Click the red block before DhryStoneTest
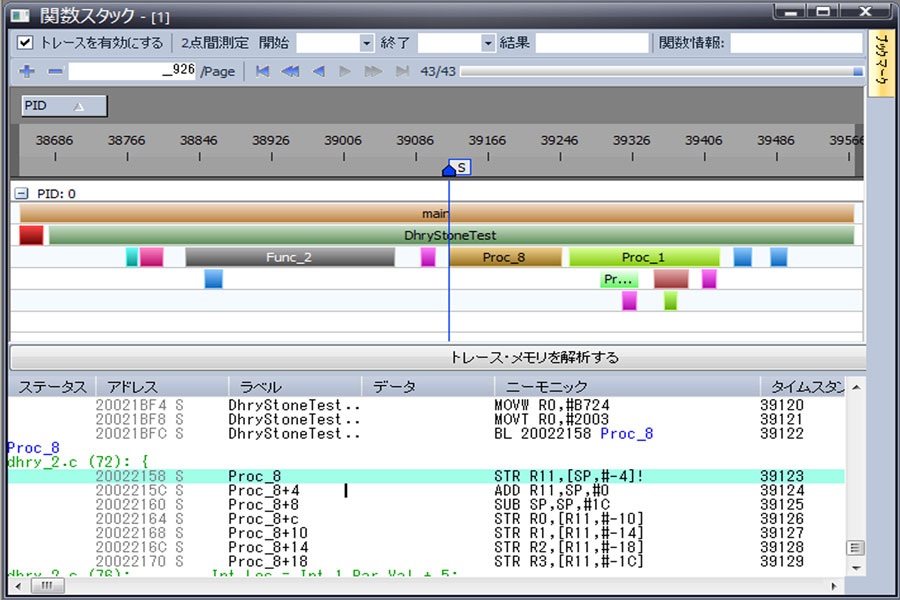The width and height of the screenshot is (900, 600). (31, 235)
